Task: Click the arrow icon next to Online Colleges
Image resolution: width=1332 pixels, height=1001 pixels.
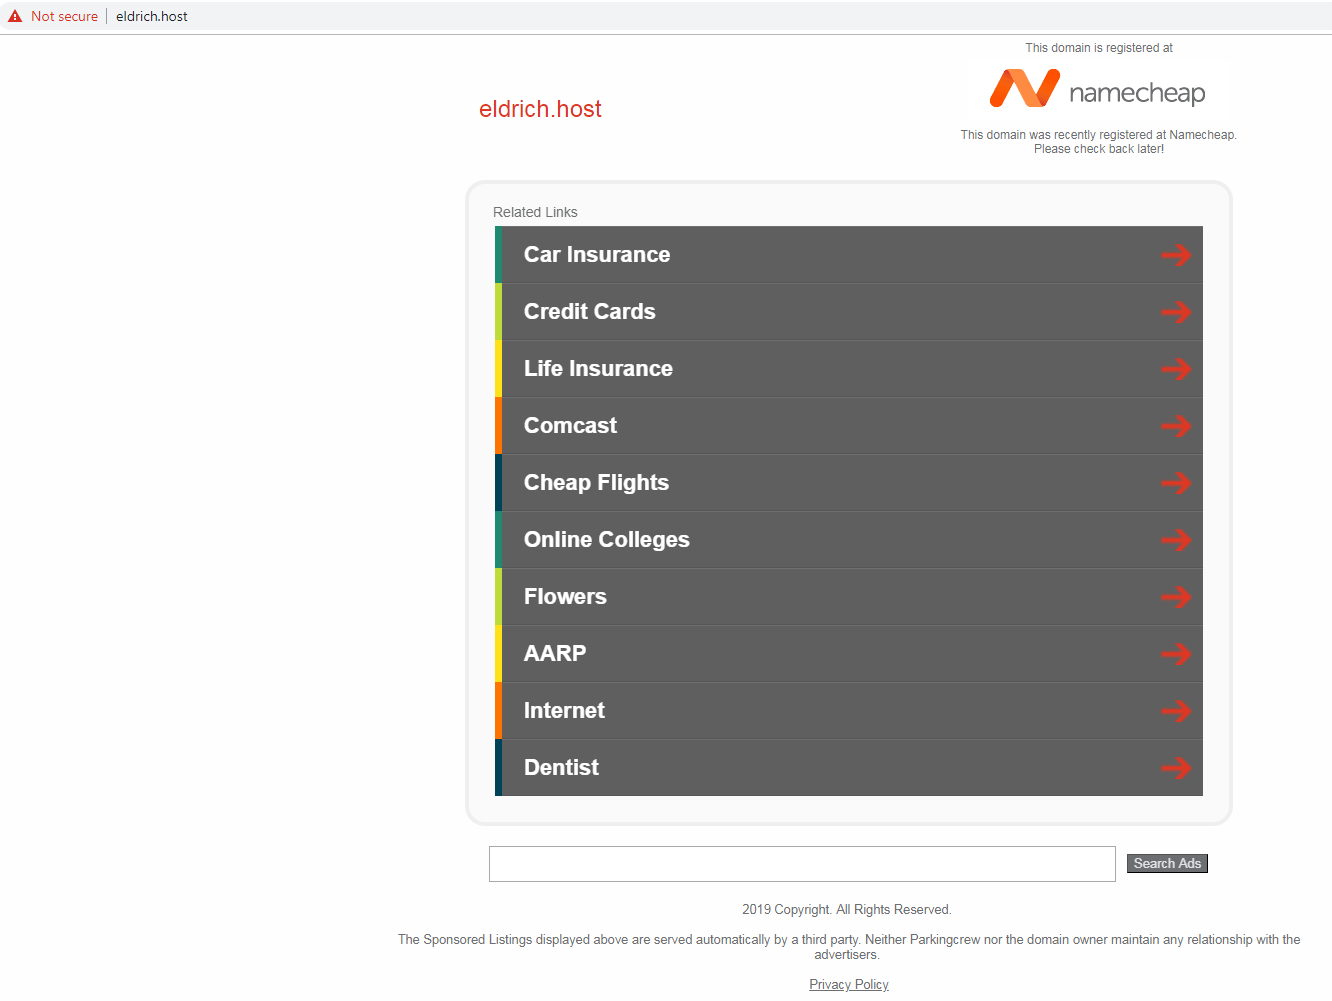Action: coord(1176,540)
